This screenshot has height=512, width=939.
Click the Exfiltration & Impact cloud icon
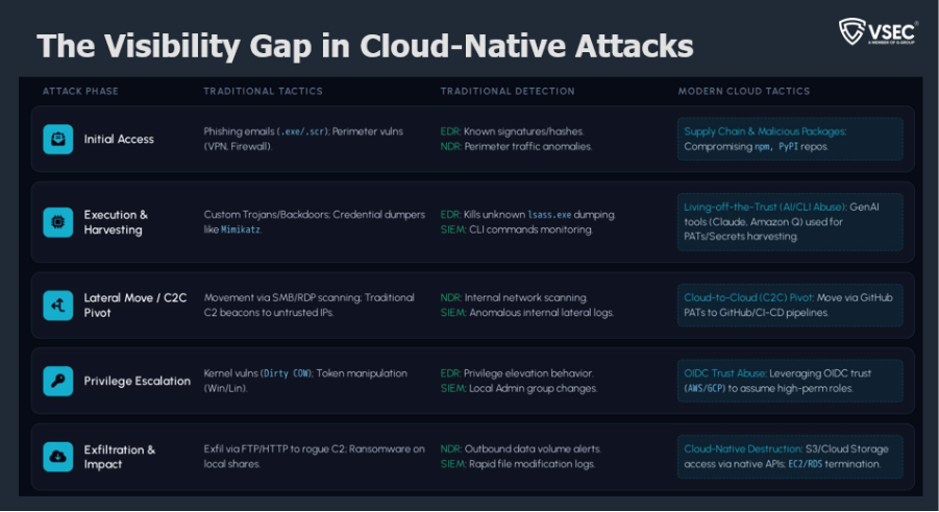58,456
